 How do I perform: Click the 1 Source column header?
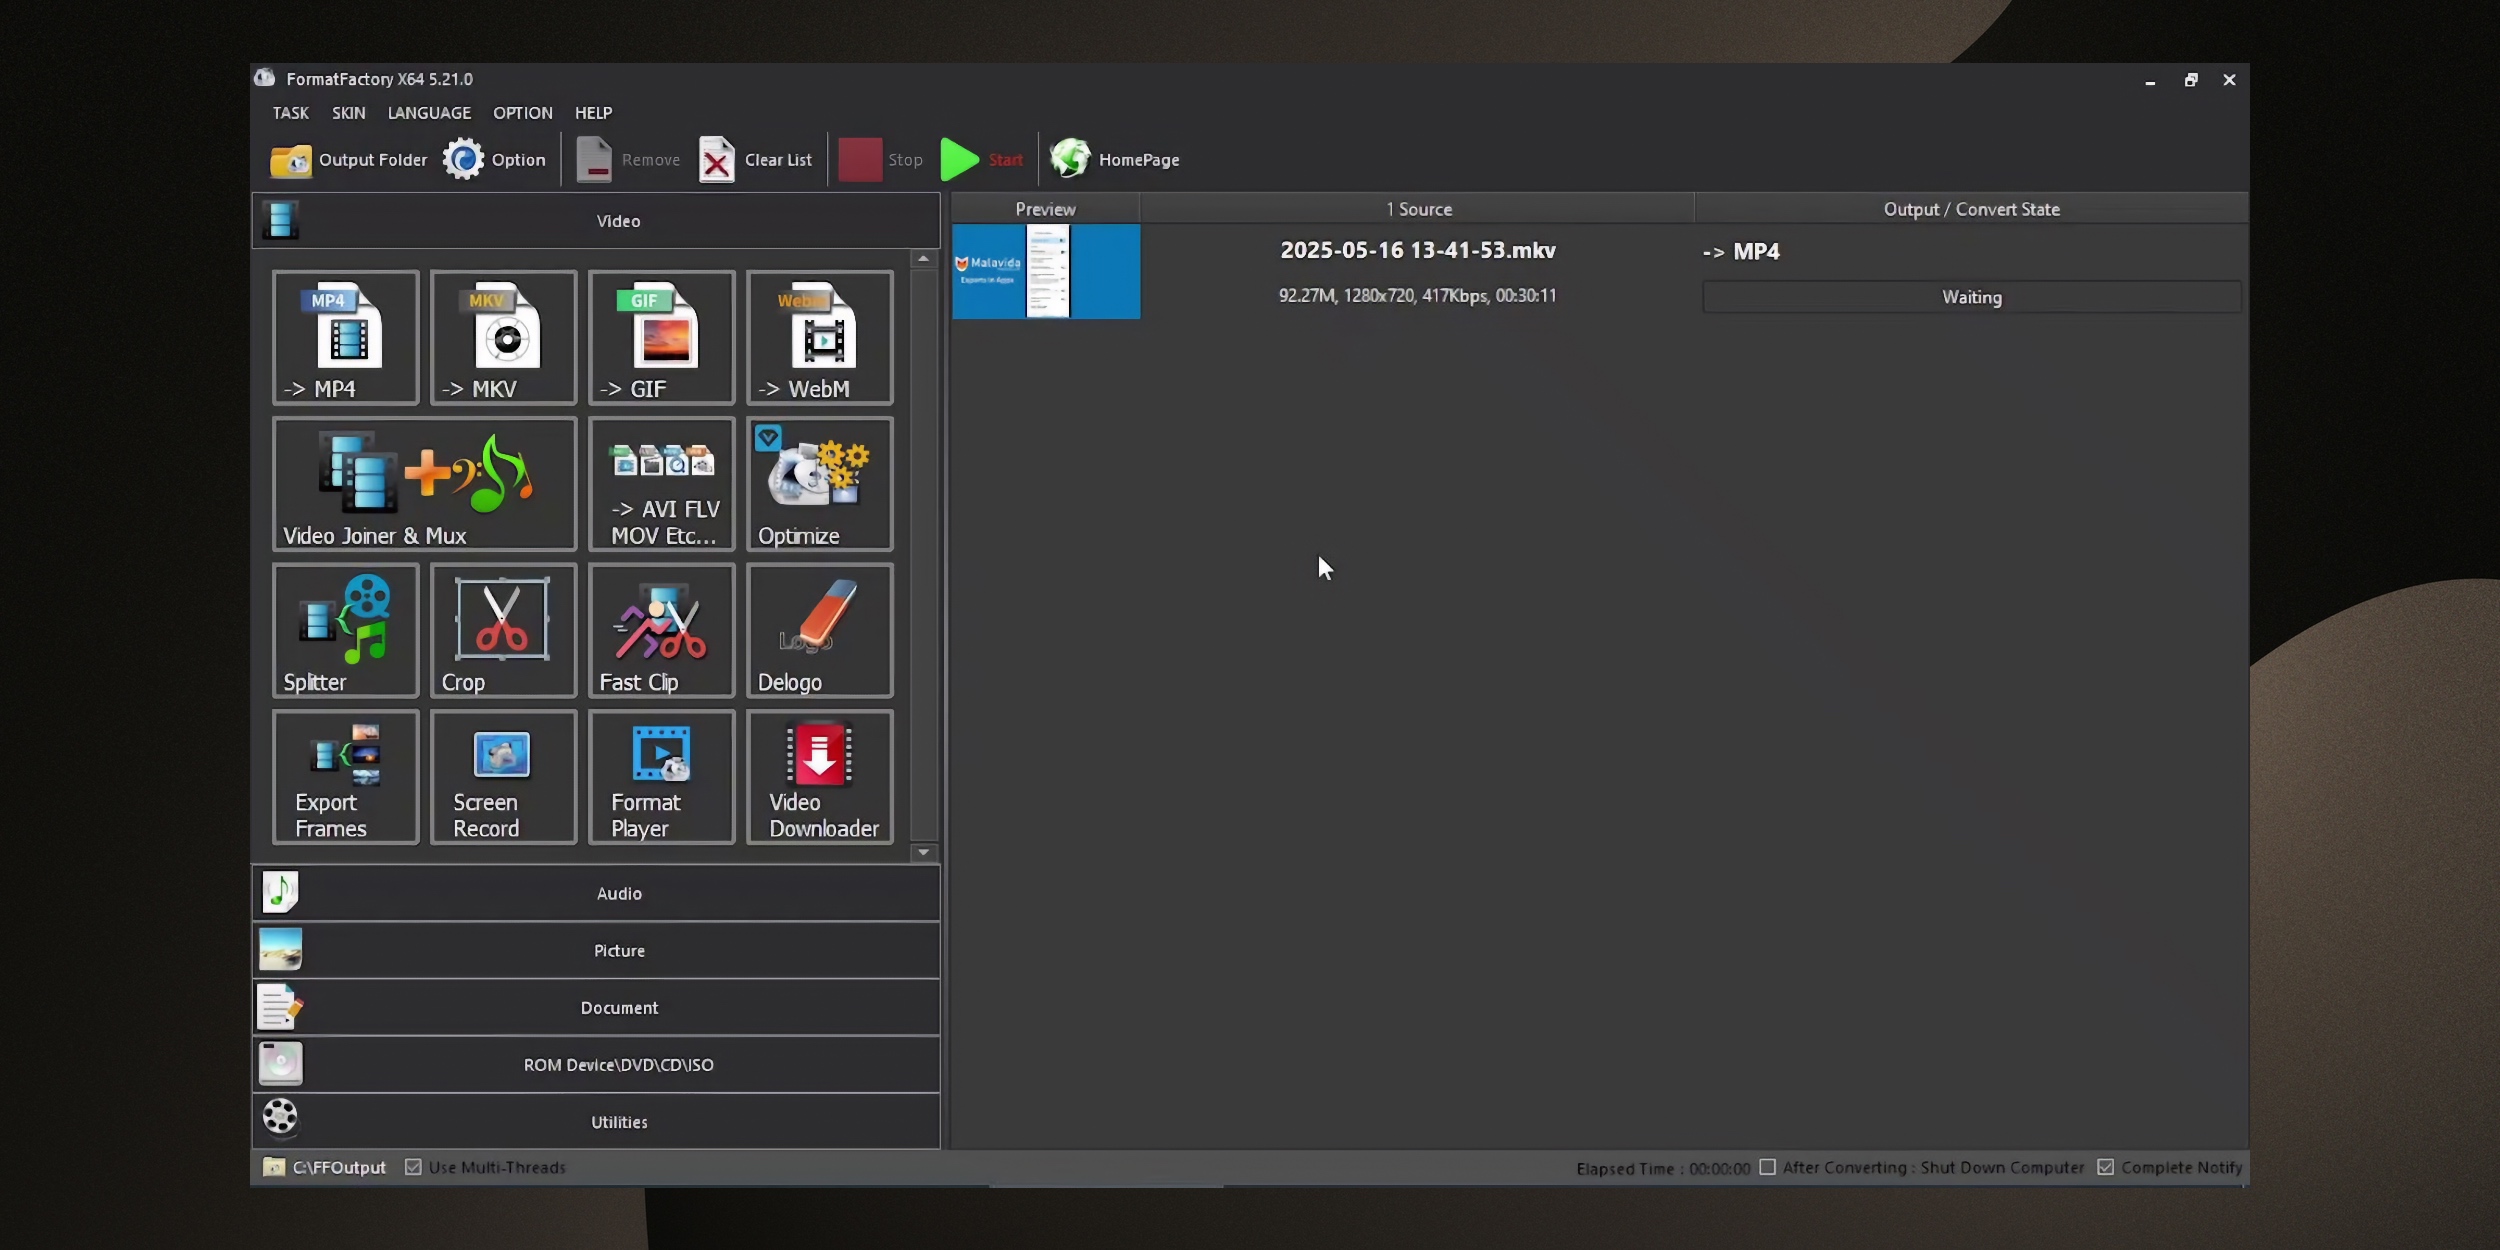coord(1418,209)
